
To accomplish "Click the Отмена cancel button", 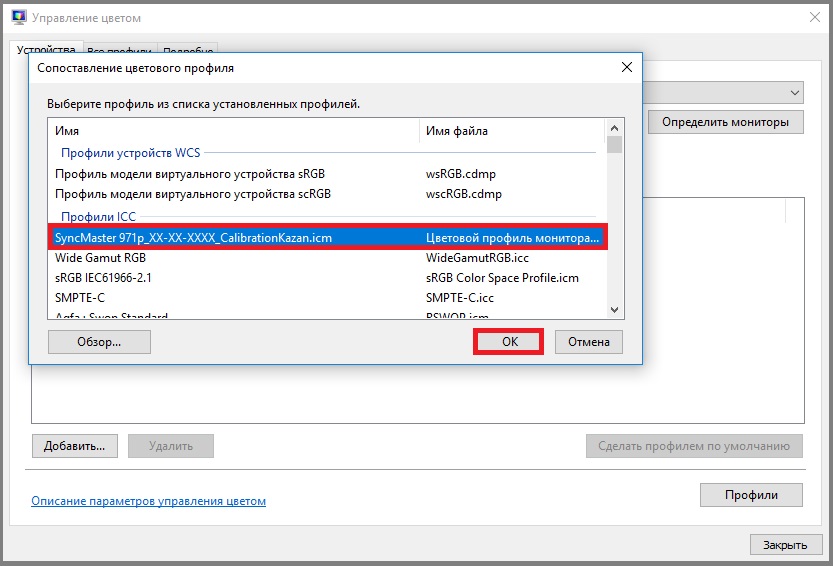I will 589,342.
